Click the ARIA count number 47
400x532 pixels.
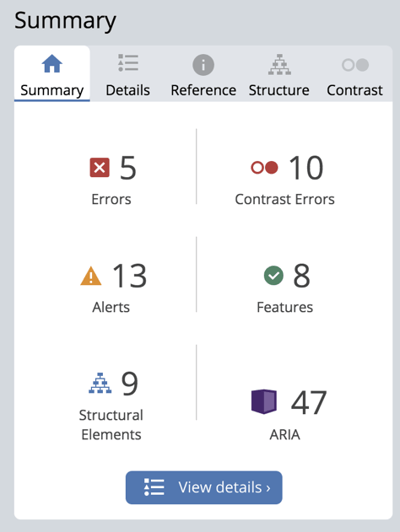[309, 402]
